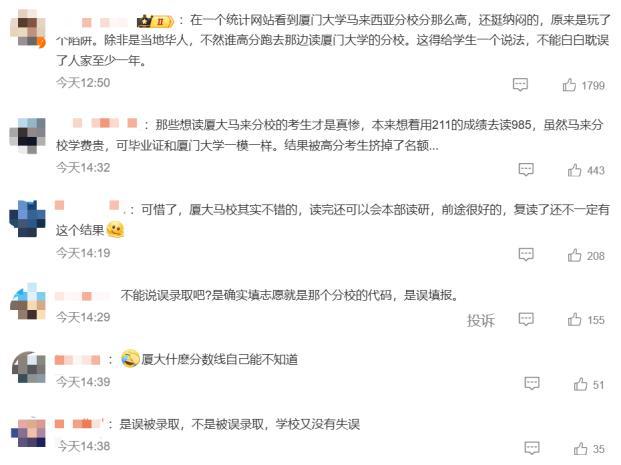The image size is (621, 465).
Task: Reply to the comment posted at 14:29
Action: pos(526,319)
